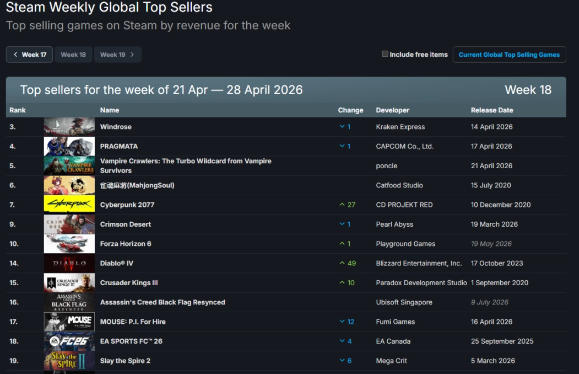Click the Crimson Desert title

[x=126, y=224]
